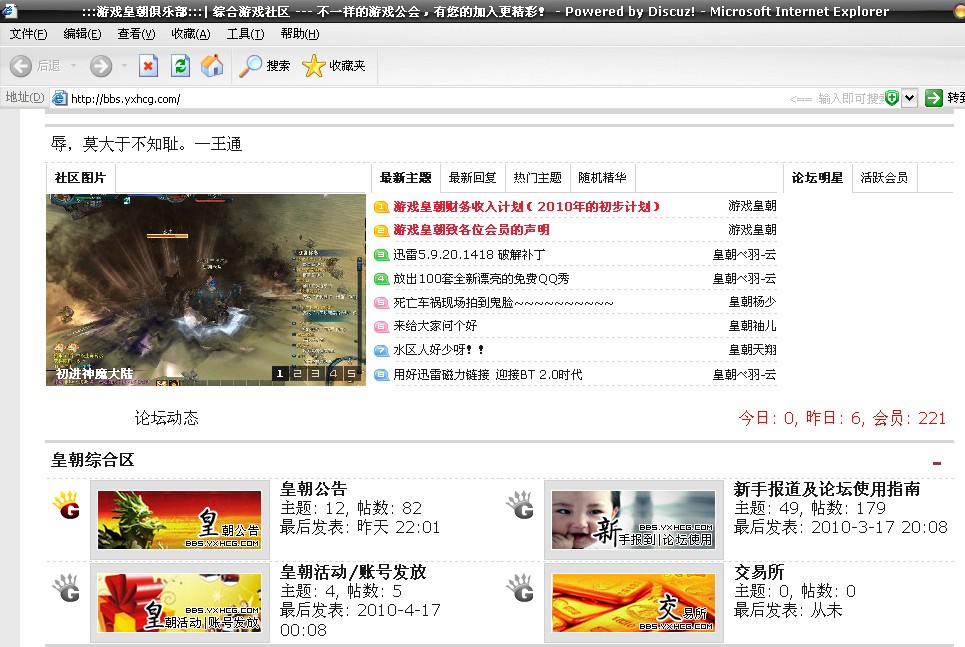
Task: Open thread 水区人好少呀
Action: [x=439, y=350]
